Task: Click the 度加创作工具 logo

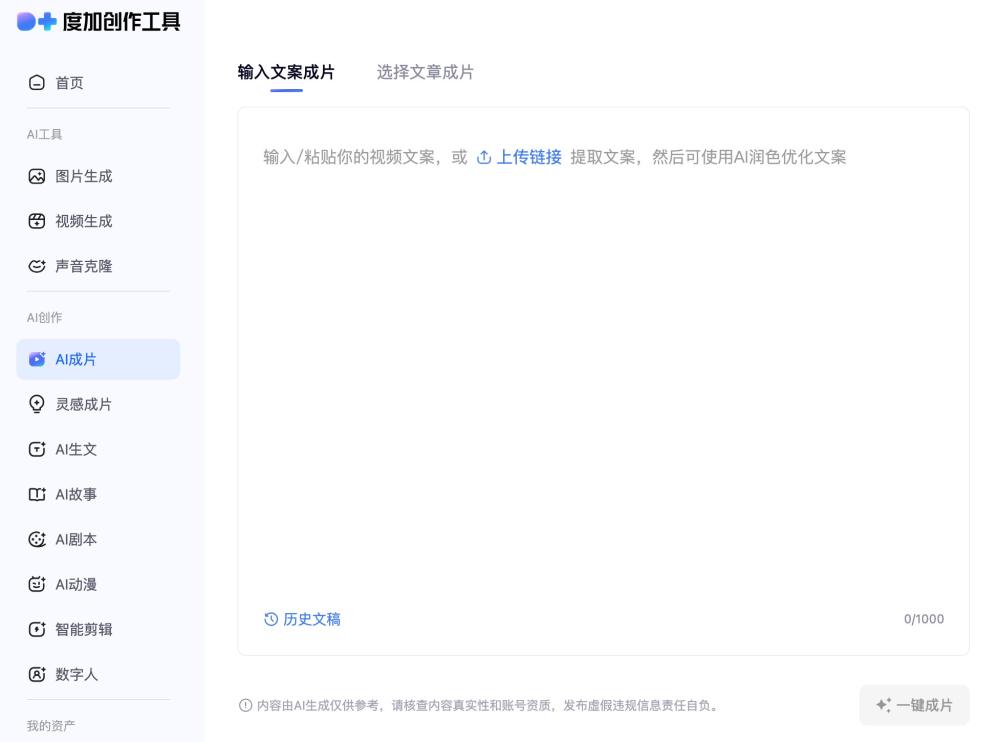Action: [x=98, y=21]
